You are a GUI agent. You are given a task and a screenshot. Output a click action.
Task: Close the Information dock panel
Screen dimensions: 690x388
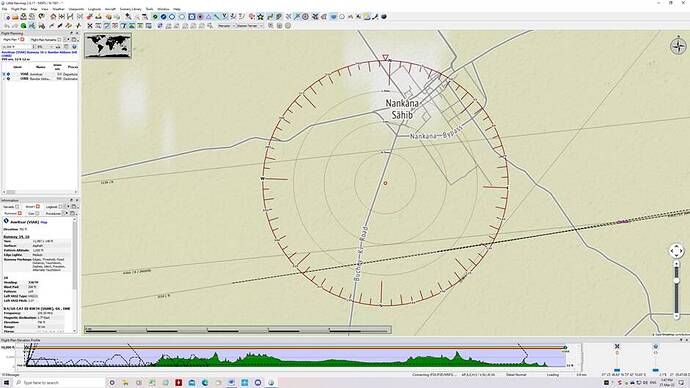point(77,200)
